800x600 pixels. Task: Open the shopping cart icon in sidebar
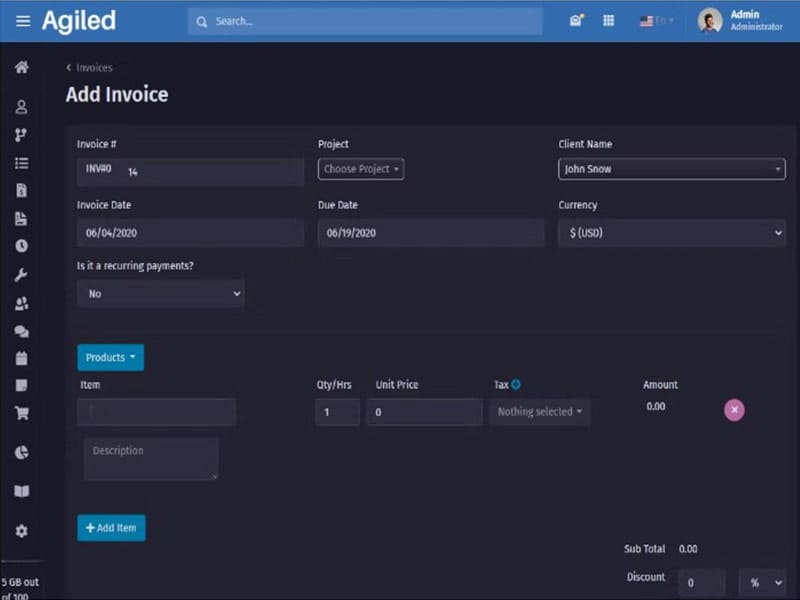pos(21,412)
